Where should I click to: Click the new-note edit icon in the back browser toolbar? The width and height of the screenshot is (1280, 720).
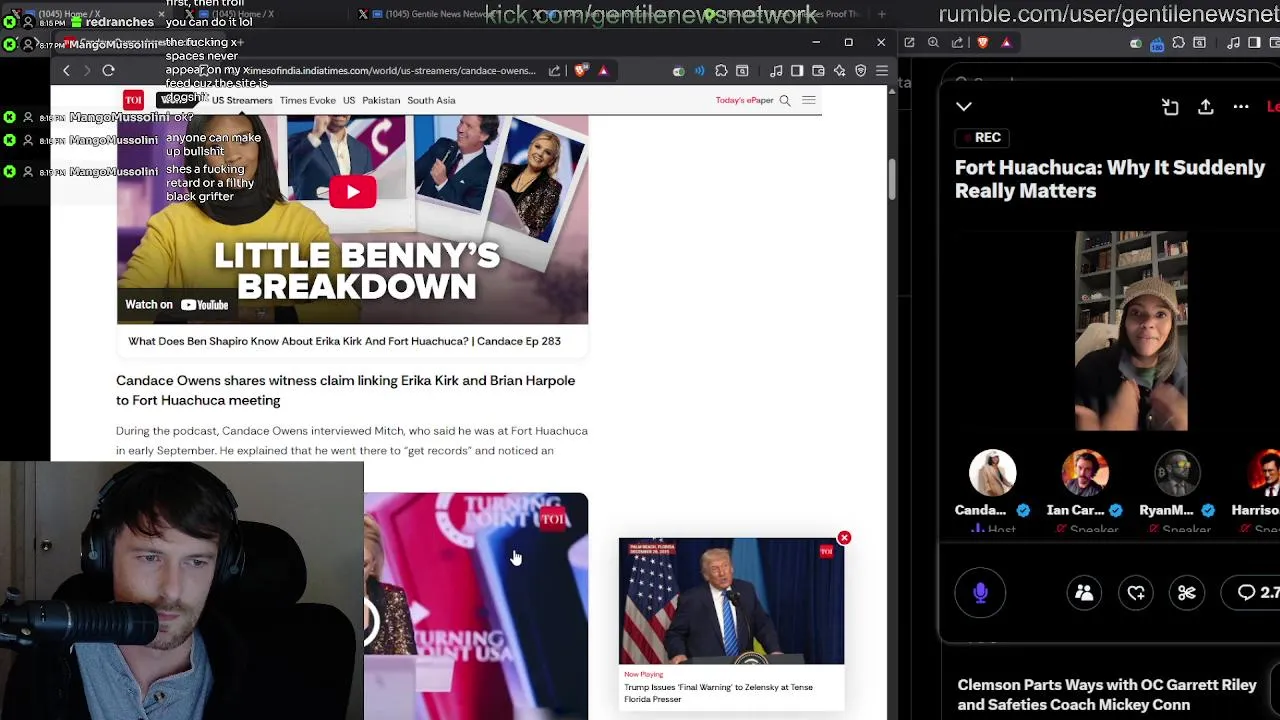[x=909, y=43]
